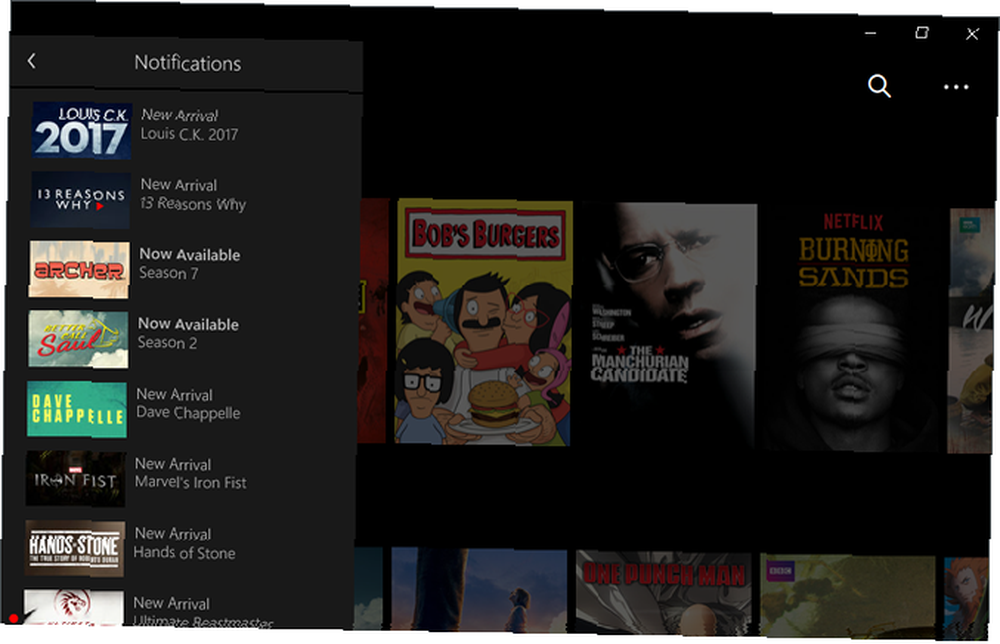Select The Manchurian Candidate poster
Viewport: 1000px width, 644px height.
(x=669, y=326)
